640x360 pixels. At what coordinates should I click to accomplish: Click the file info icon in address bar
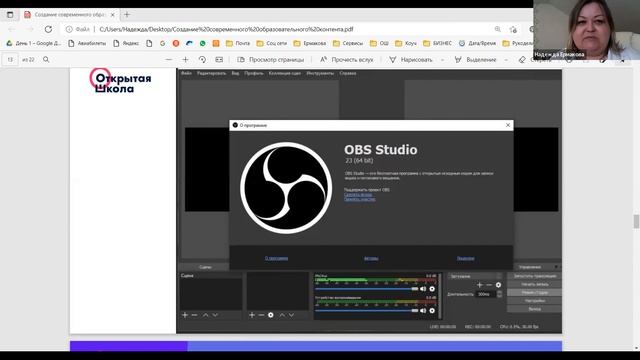(x=69, y=29)
